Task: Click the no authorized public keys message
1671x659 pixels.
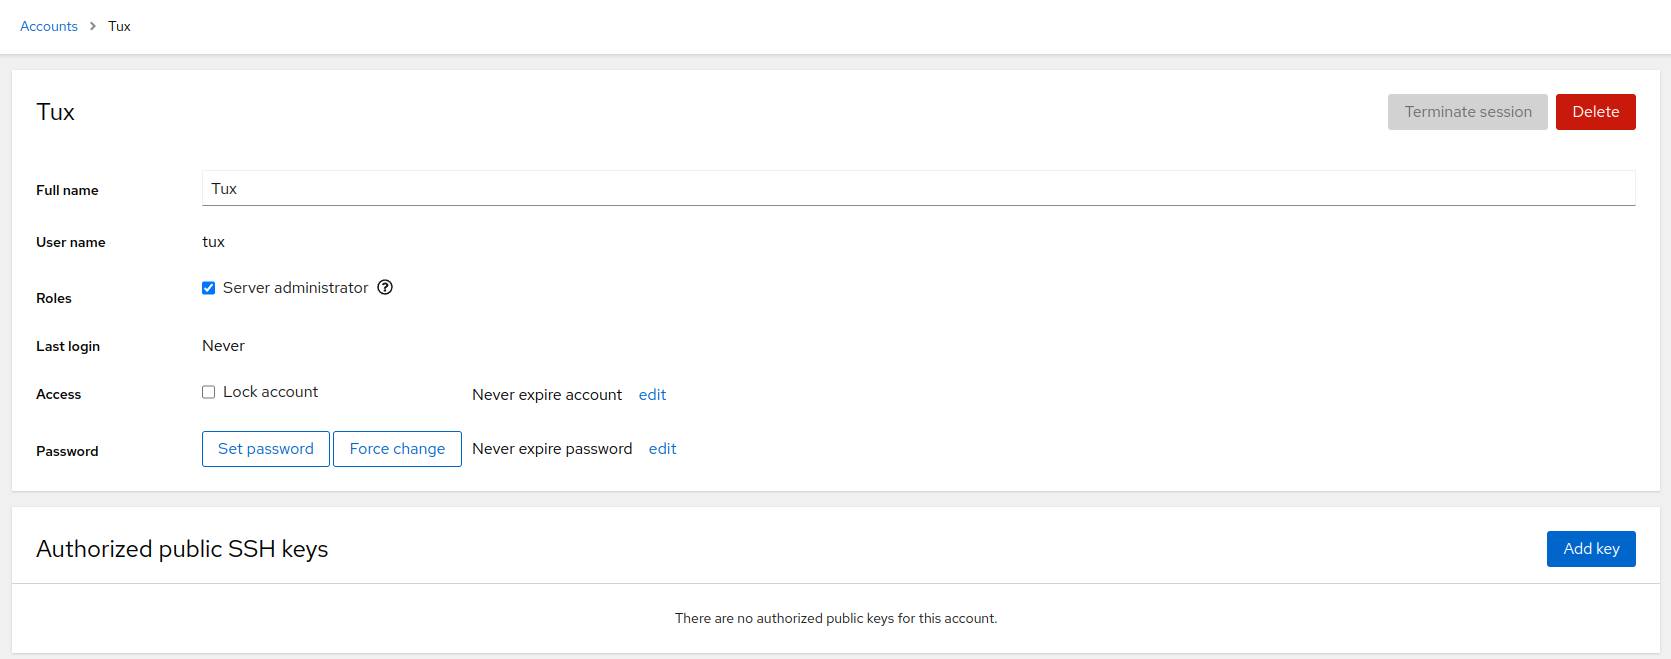Action: (x=835, y=619)
